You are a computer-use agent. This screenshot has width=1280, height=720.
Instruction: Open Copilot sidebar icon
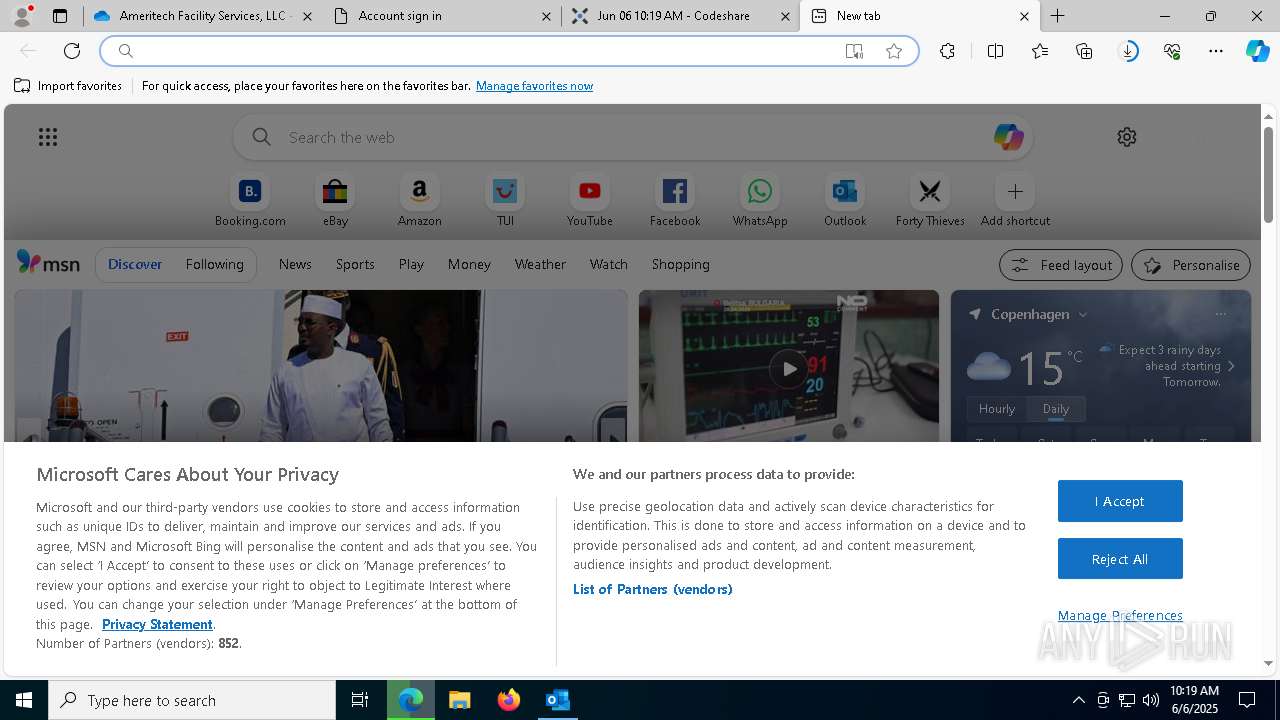click(1258, 51)
